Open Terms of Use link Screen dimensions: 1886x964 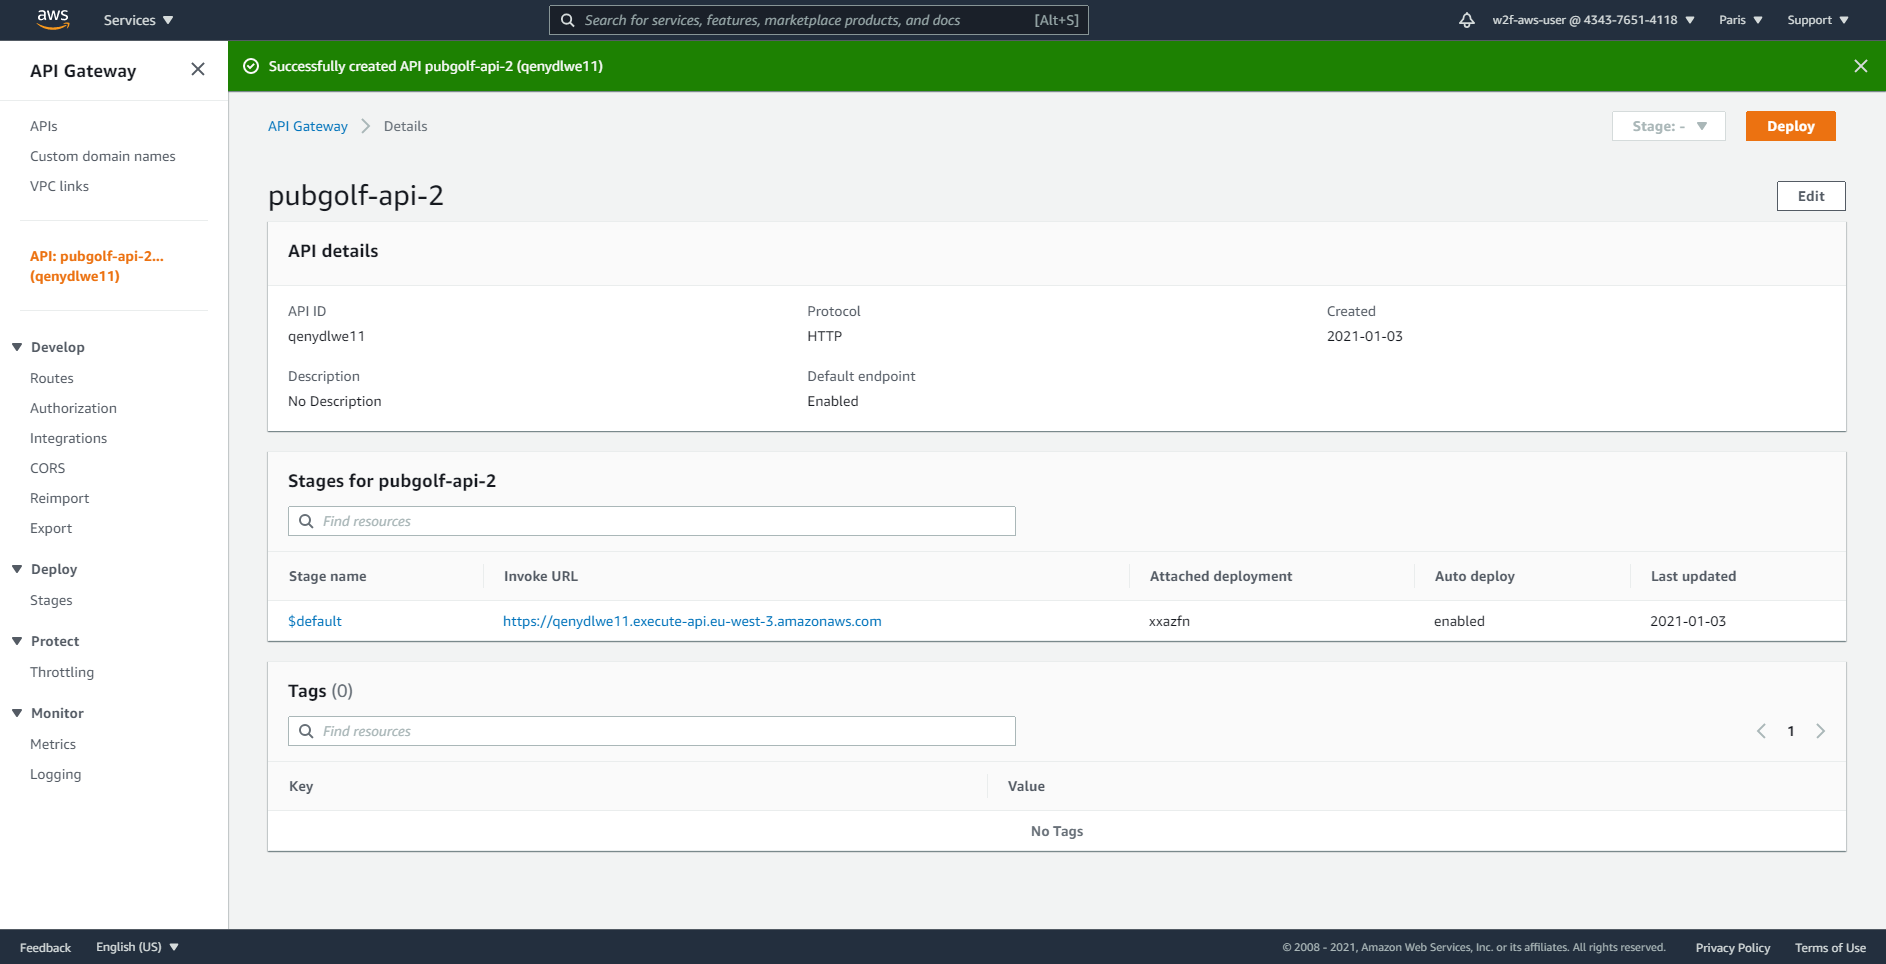pos(1830,947)
